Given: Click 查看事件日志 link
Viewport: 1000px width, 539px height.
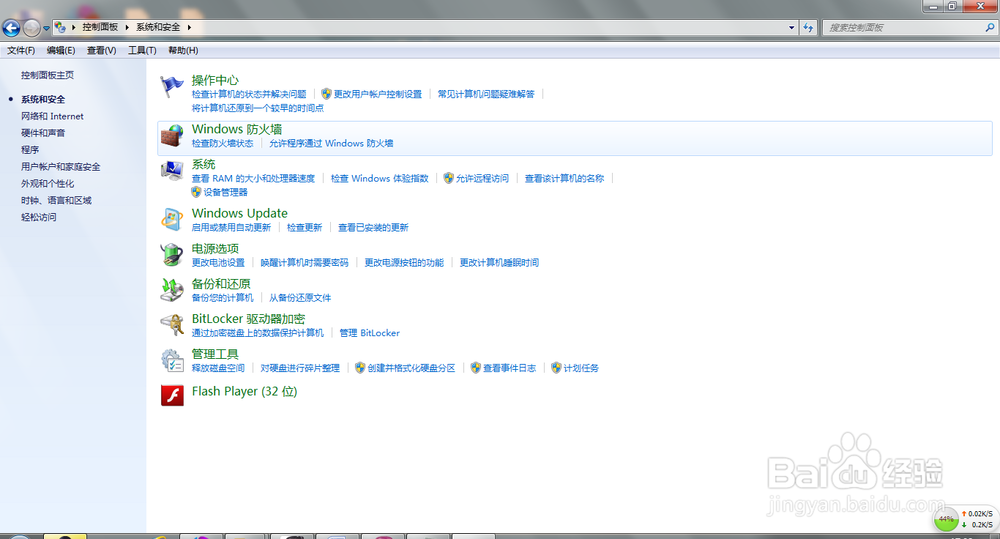Looking at the screenshot, I should click(x=510, y=368).
